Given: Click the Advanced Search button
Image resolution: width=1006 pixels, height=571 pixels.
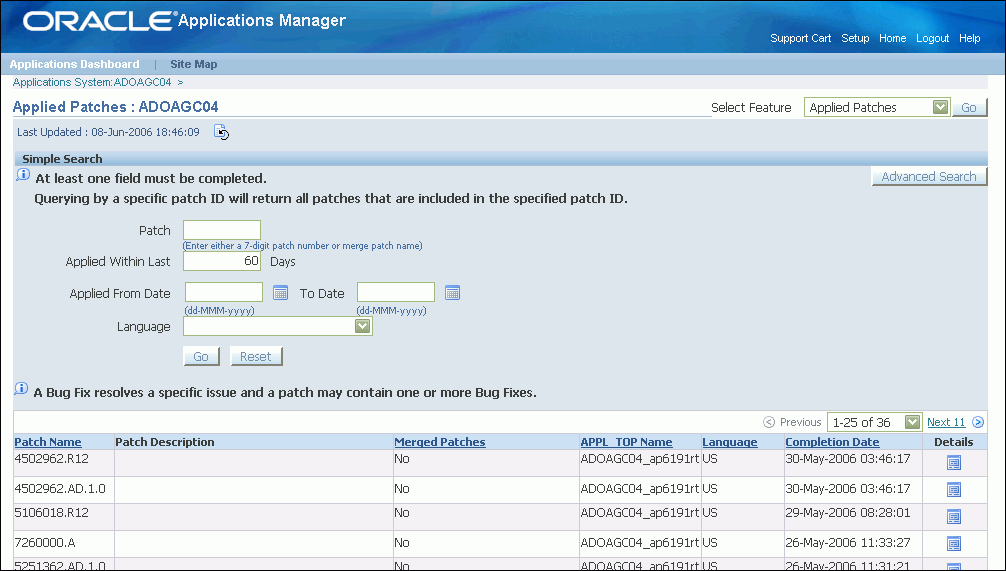Looking at the screenshot, I should point(929,176).
